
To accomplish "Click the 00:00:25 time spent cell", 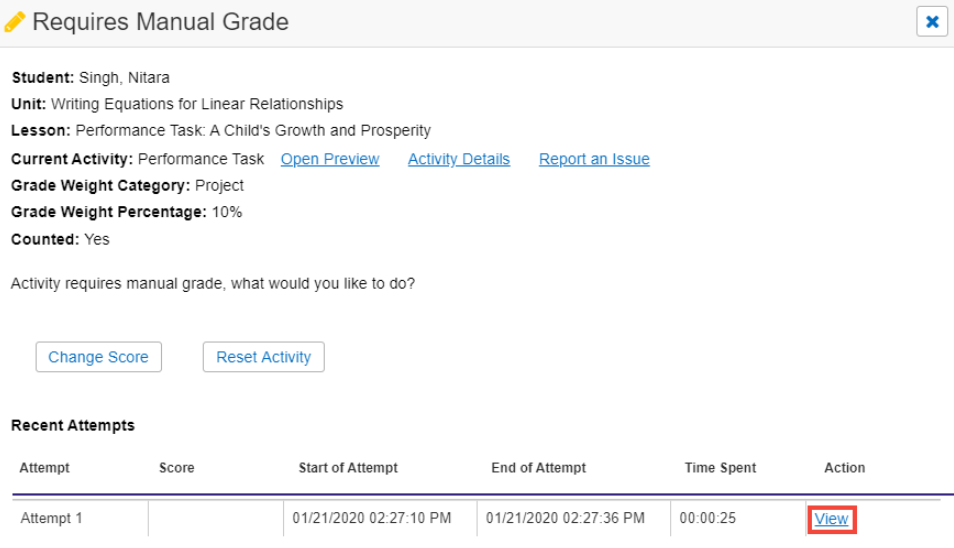I will click(x=706, y=519).
